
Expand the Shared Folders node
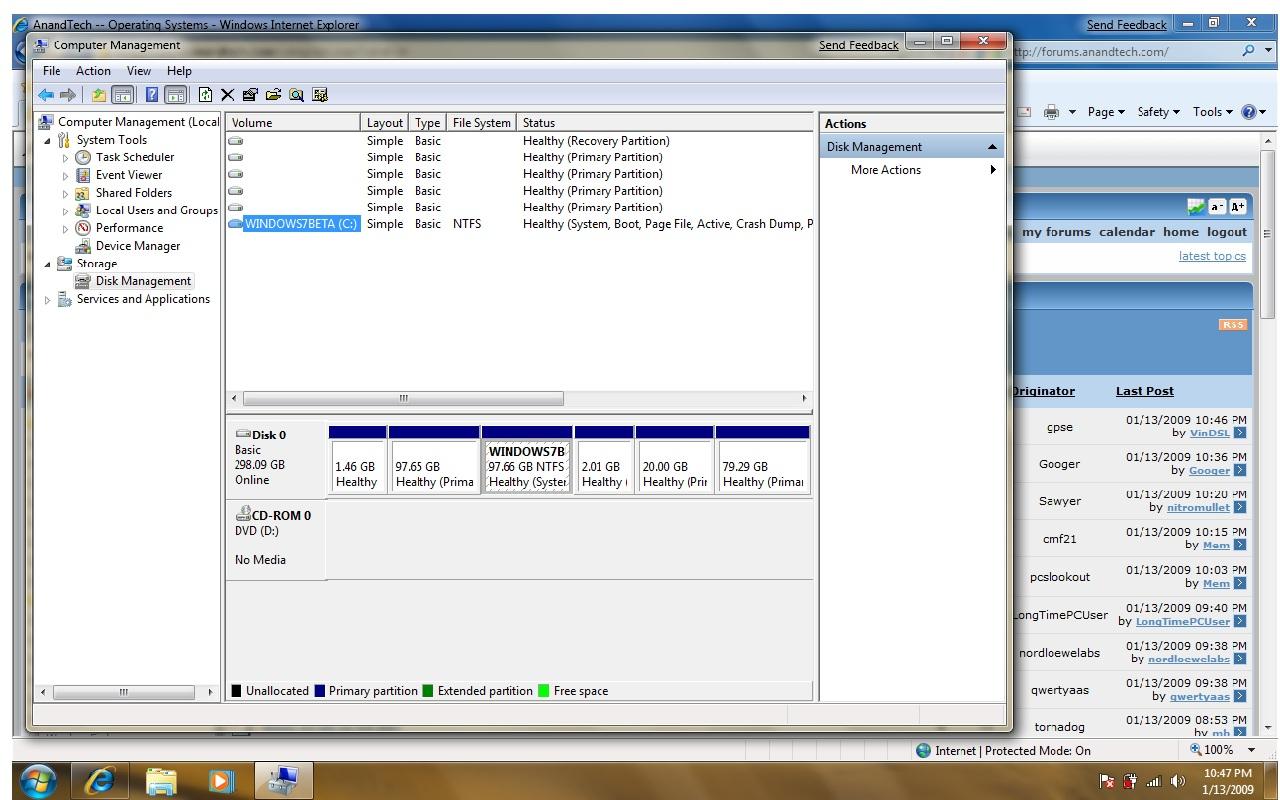pyautogui.click(x=66, y=194)
